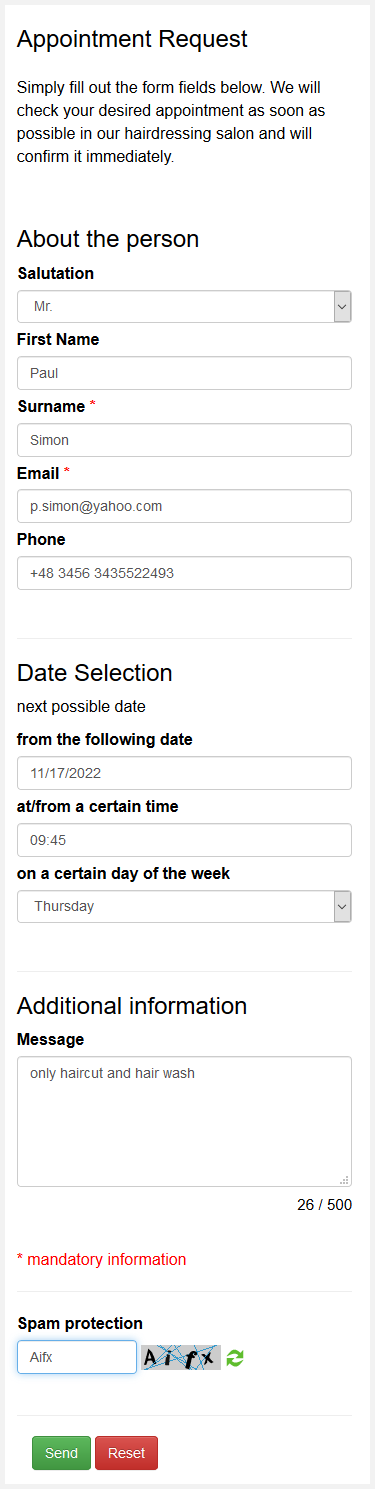The width and height of the screenshot is (375, 1489).
Task: Focus the Spam protection code input
Action: 77,1357
